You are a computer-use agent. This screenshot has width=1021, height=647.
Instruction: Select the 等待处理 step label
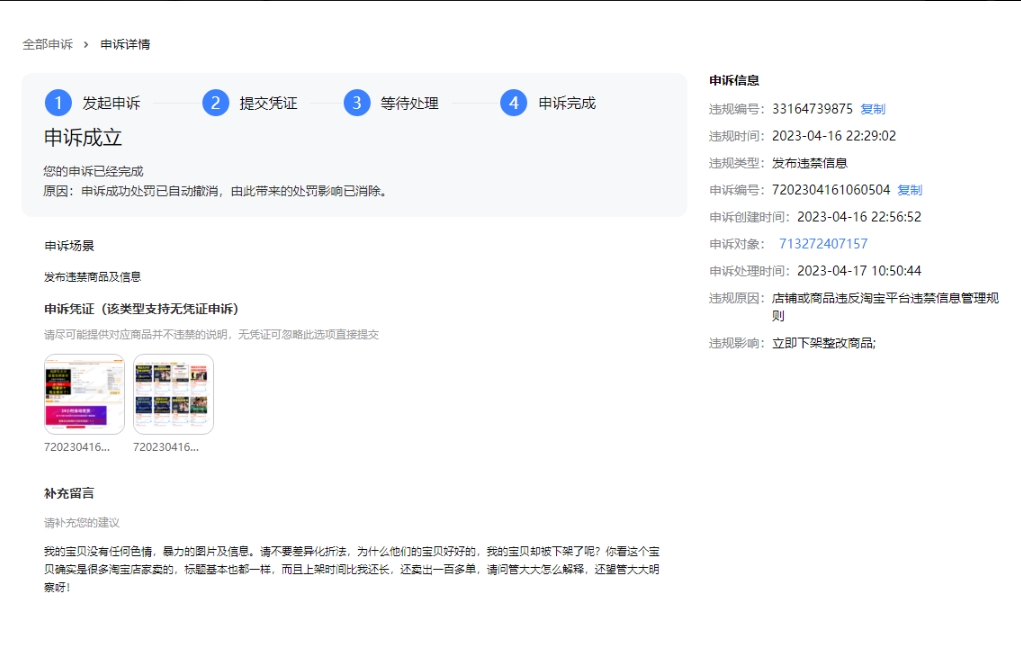(409, 103)
